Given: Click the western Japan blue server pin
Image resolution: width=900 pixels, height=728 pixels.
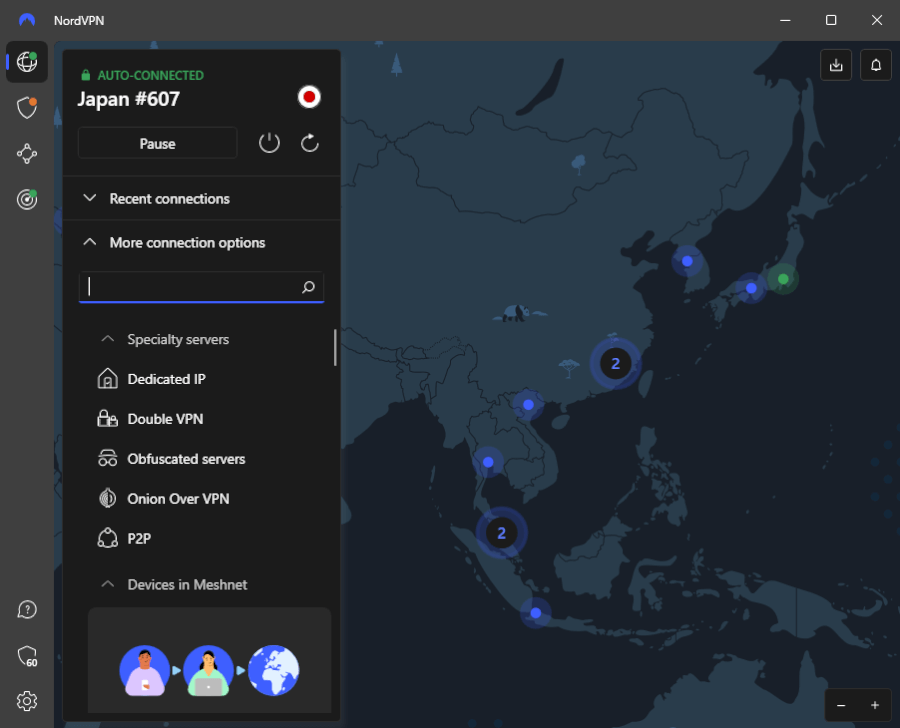Looking at the screenshot, I should 751,288.
